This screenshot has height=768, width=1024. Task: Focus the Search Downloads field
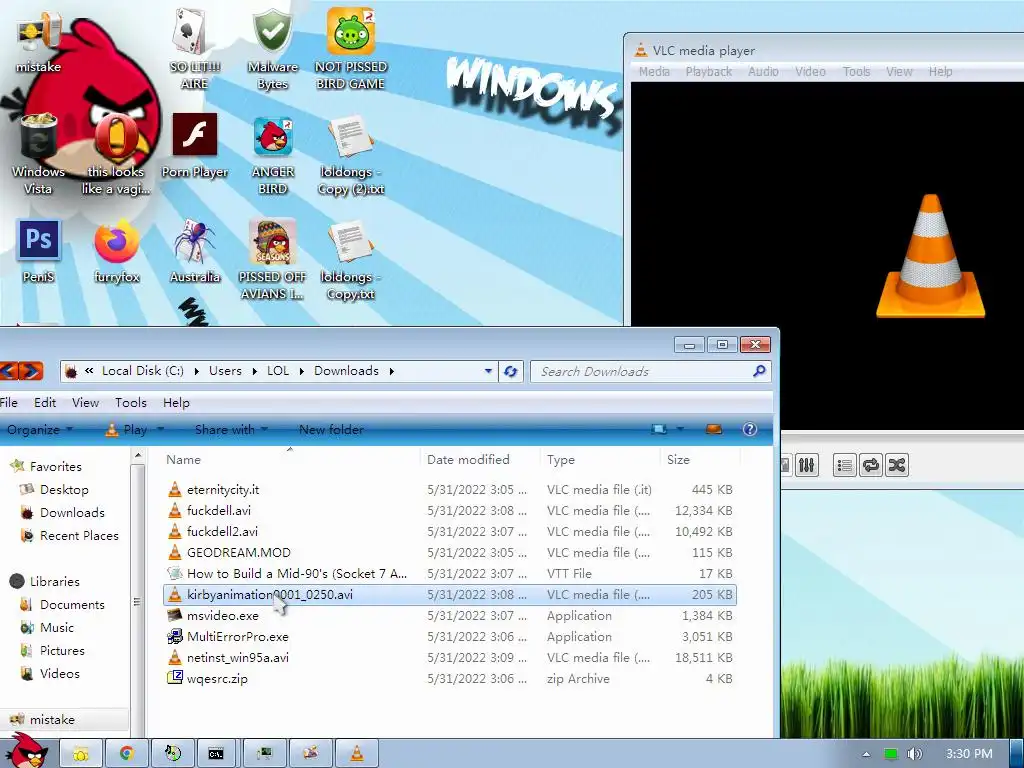click(650, 371)
